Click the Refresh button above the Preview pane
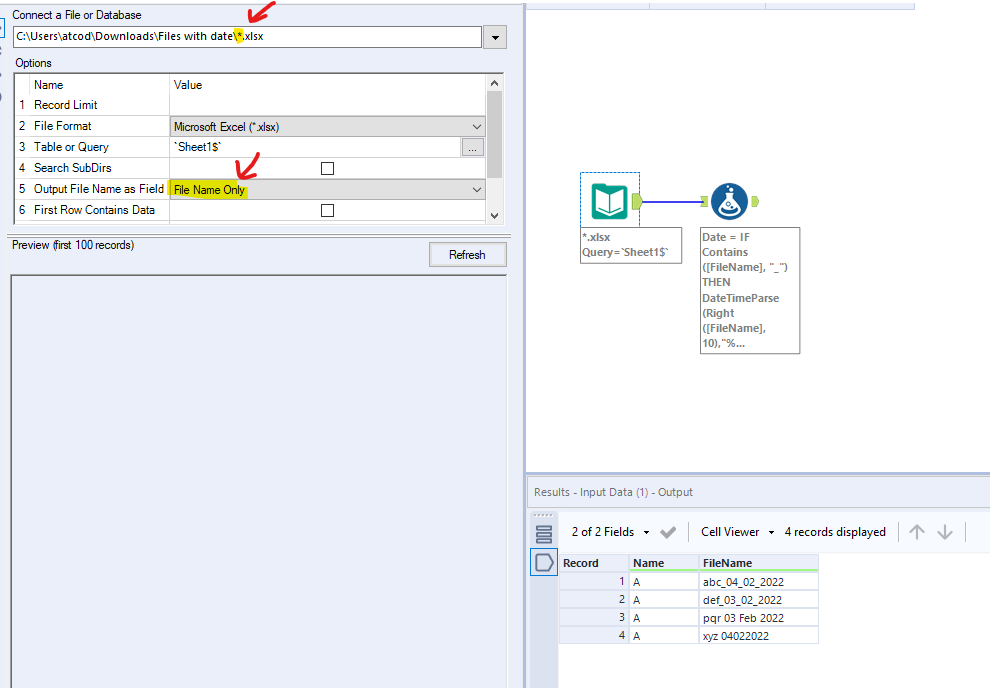 coord(467,254)
